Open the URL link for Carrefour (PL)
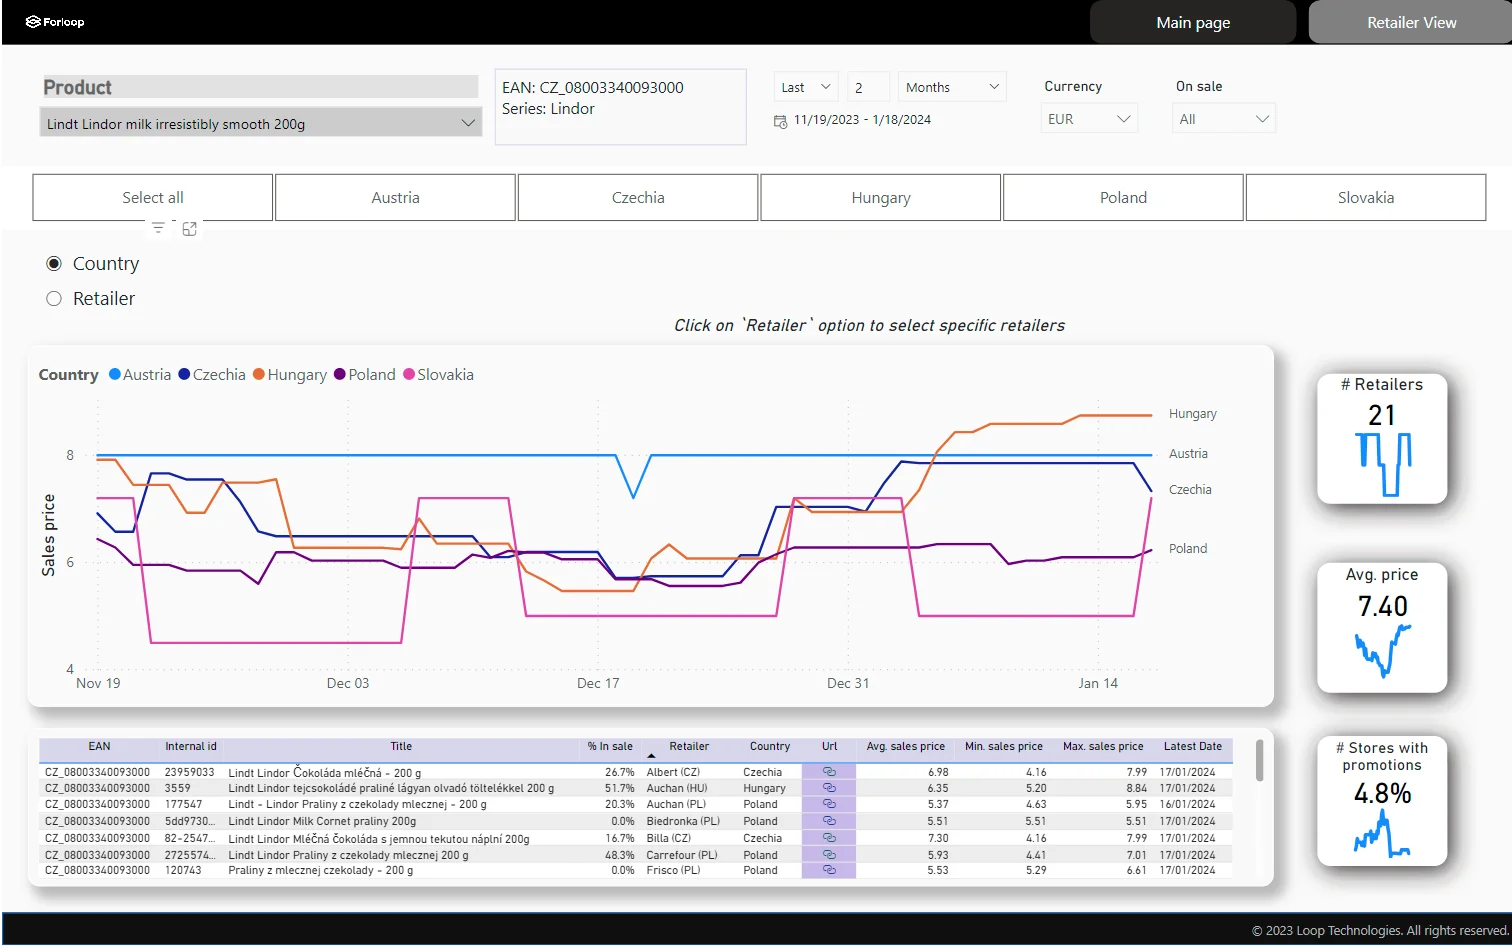Screen dimensions: 1512x946 coord(829,855)
